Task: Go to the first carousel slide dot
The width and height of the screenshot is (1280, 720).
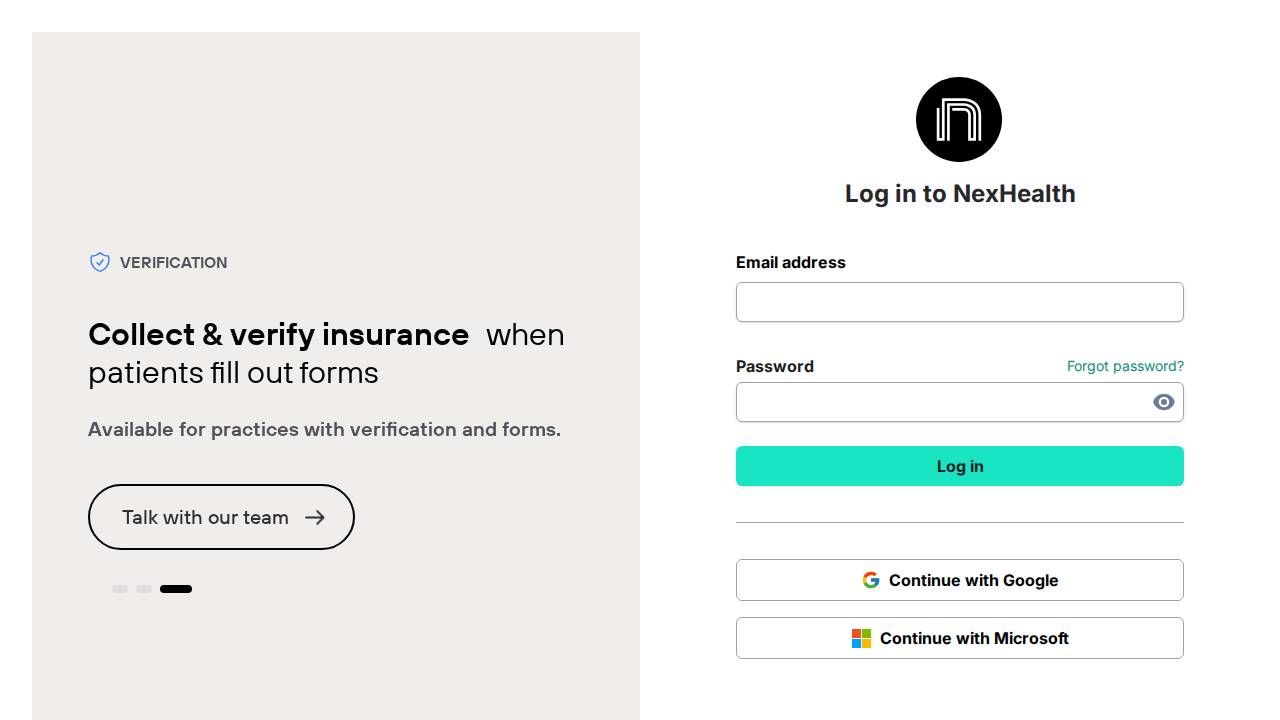Action: (x=120, y=589)
